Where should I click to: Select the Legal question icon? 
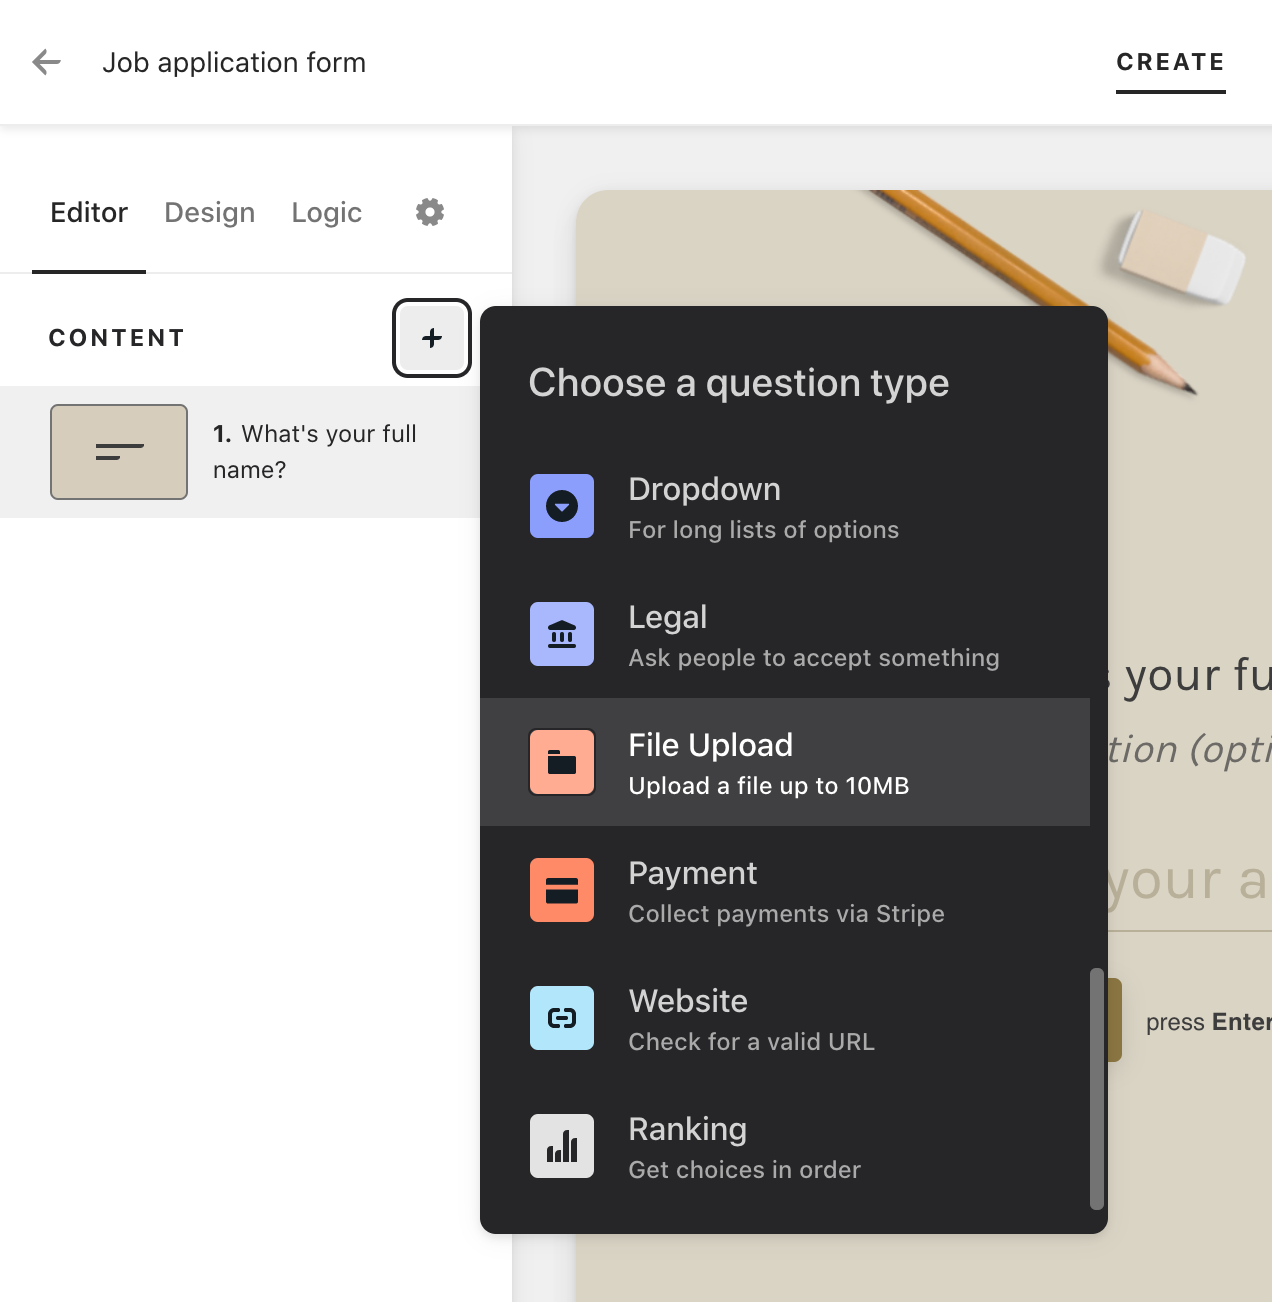click(x=562, y=634)
